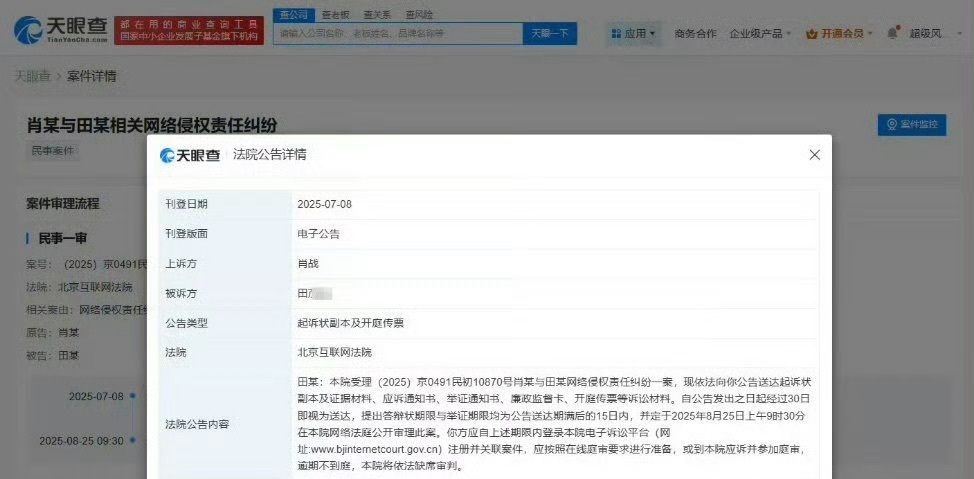
Task: Click the 公告类型 label cell
Action: pos(225,324)
